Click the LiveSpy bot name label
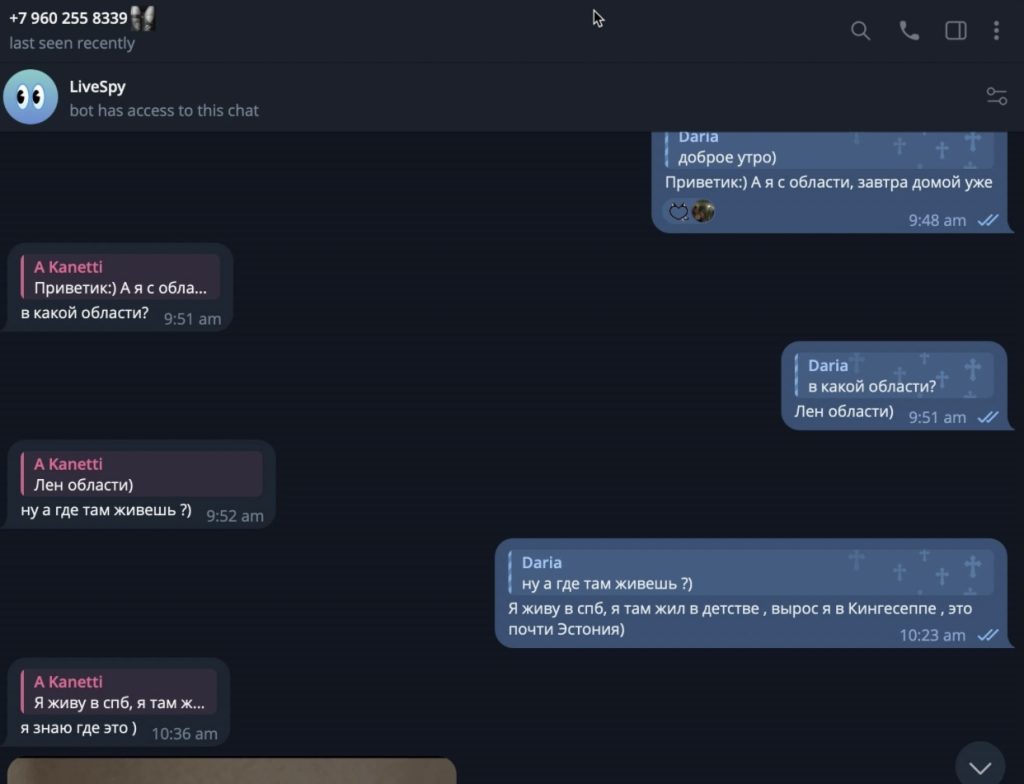Image resolution: width=1024 pixels, height=784 pixels. 97,86
